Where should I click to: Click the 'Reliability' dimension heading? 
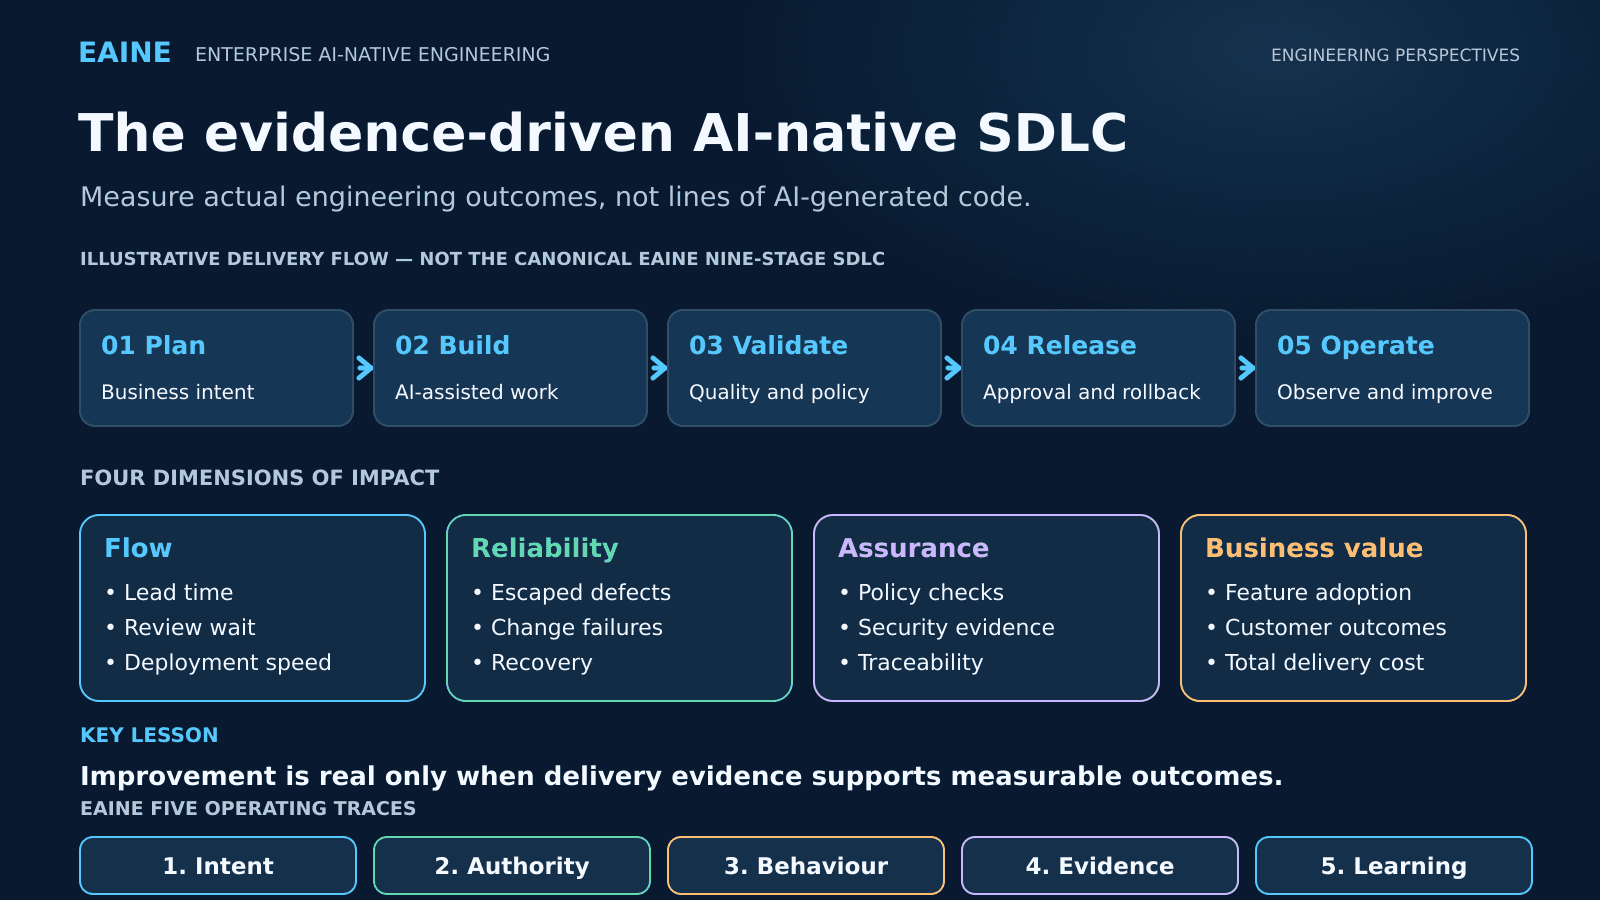[545, 548]
